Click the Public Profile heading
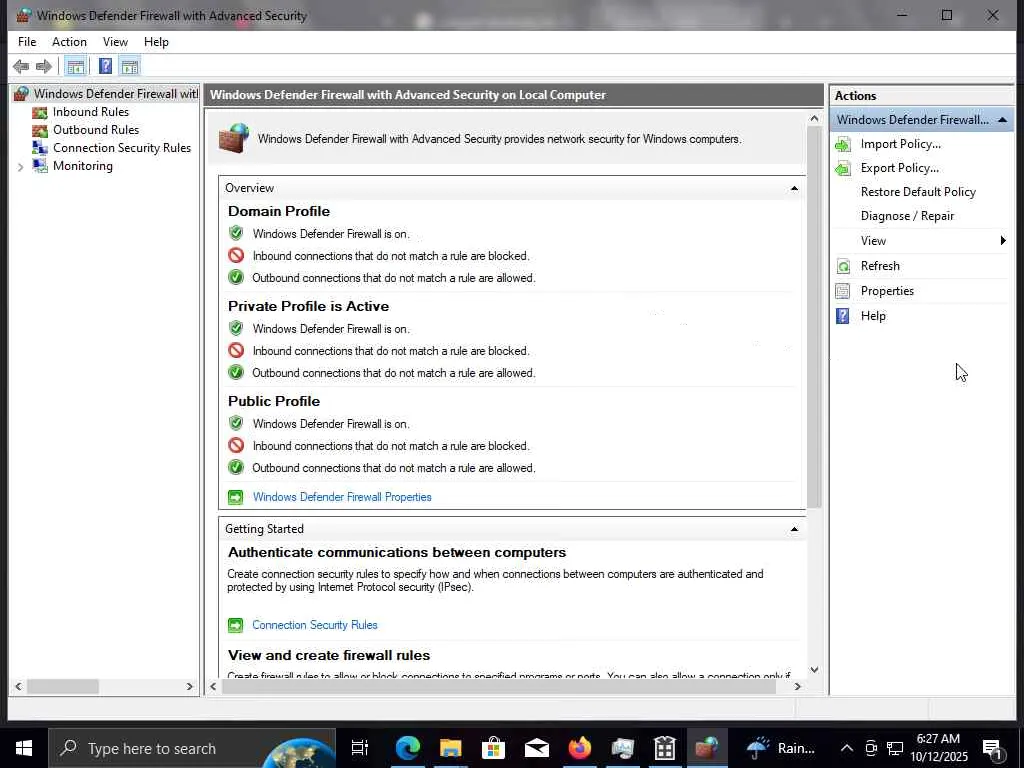Screen dimensions: 1024x768 pos(274,402)
